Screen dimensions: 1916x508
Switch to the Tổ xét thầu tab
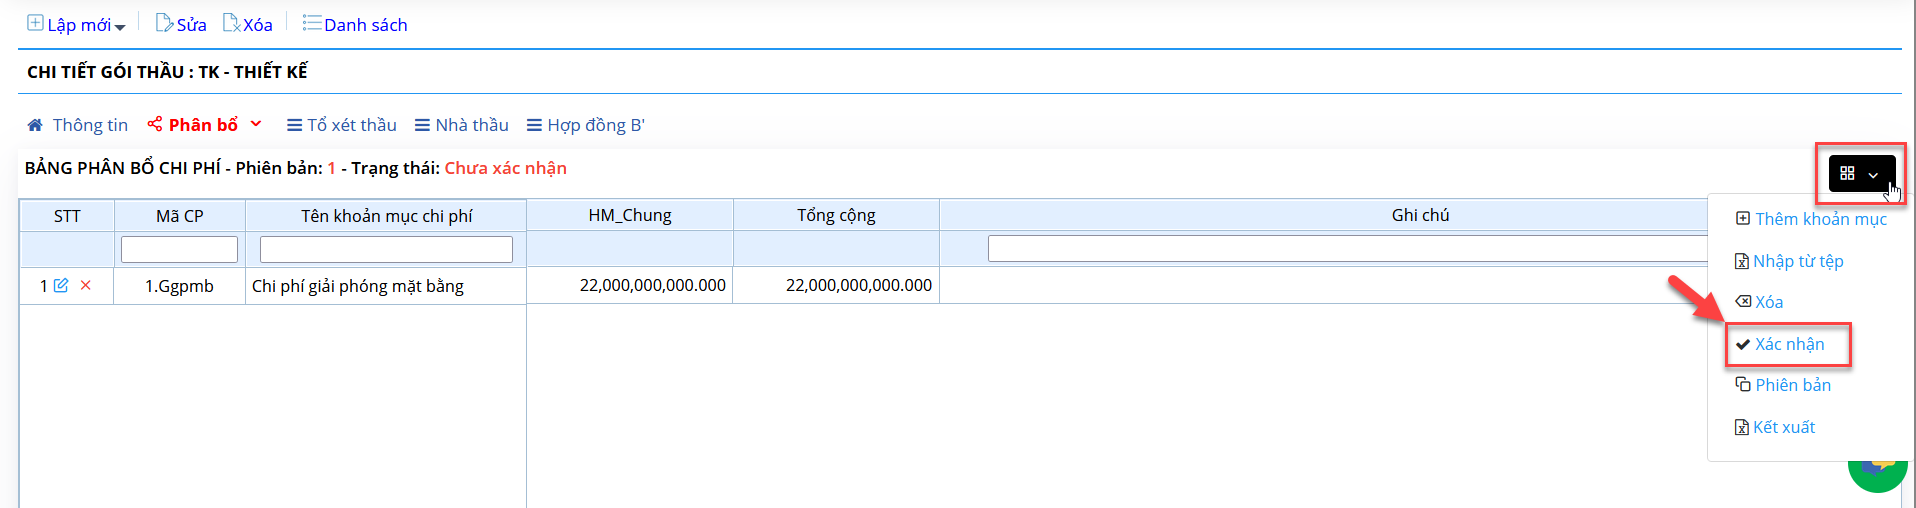coord(342,125)
